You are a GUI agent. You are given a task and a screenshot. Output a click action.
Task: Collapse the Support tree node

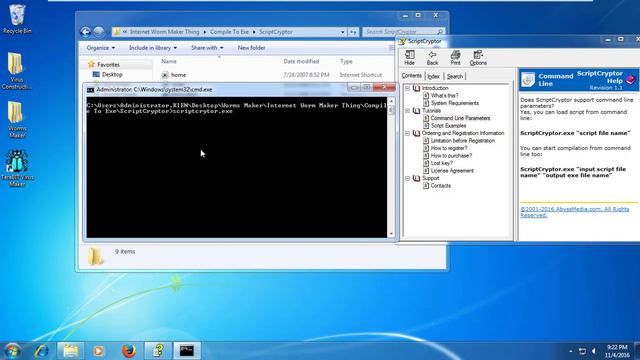click(407, 178)
